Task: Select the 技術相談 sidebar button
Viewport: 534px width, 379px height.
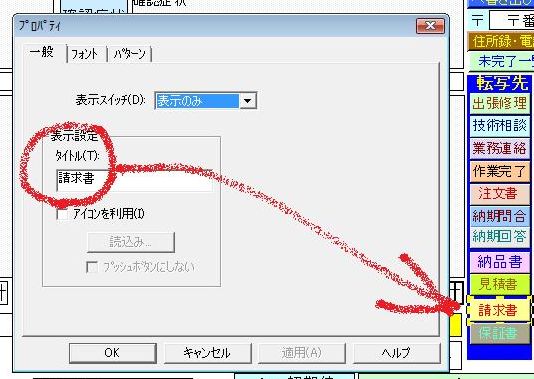Action: (499, 125)
